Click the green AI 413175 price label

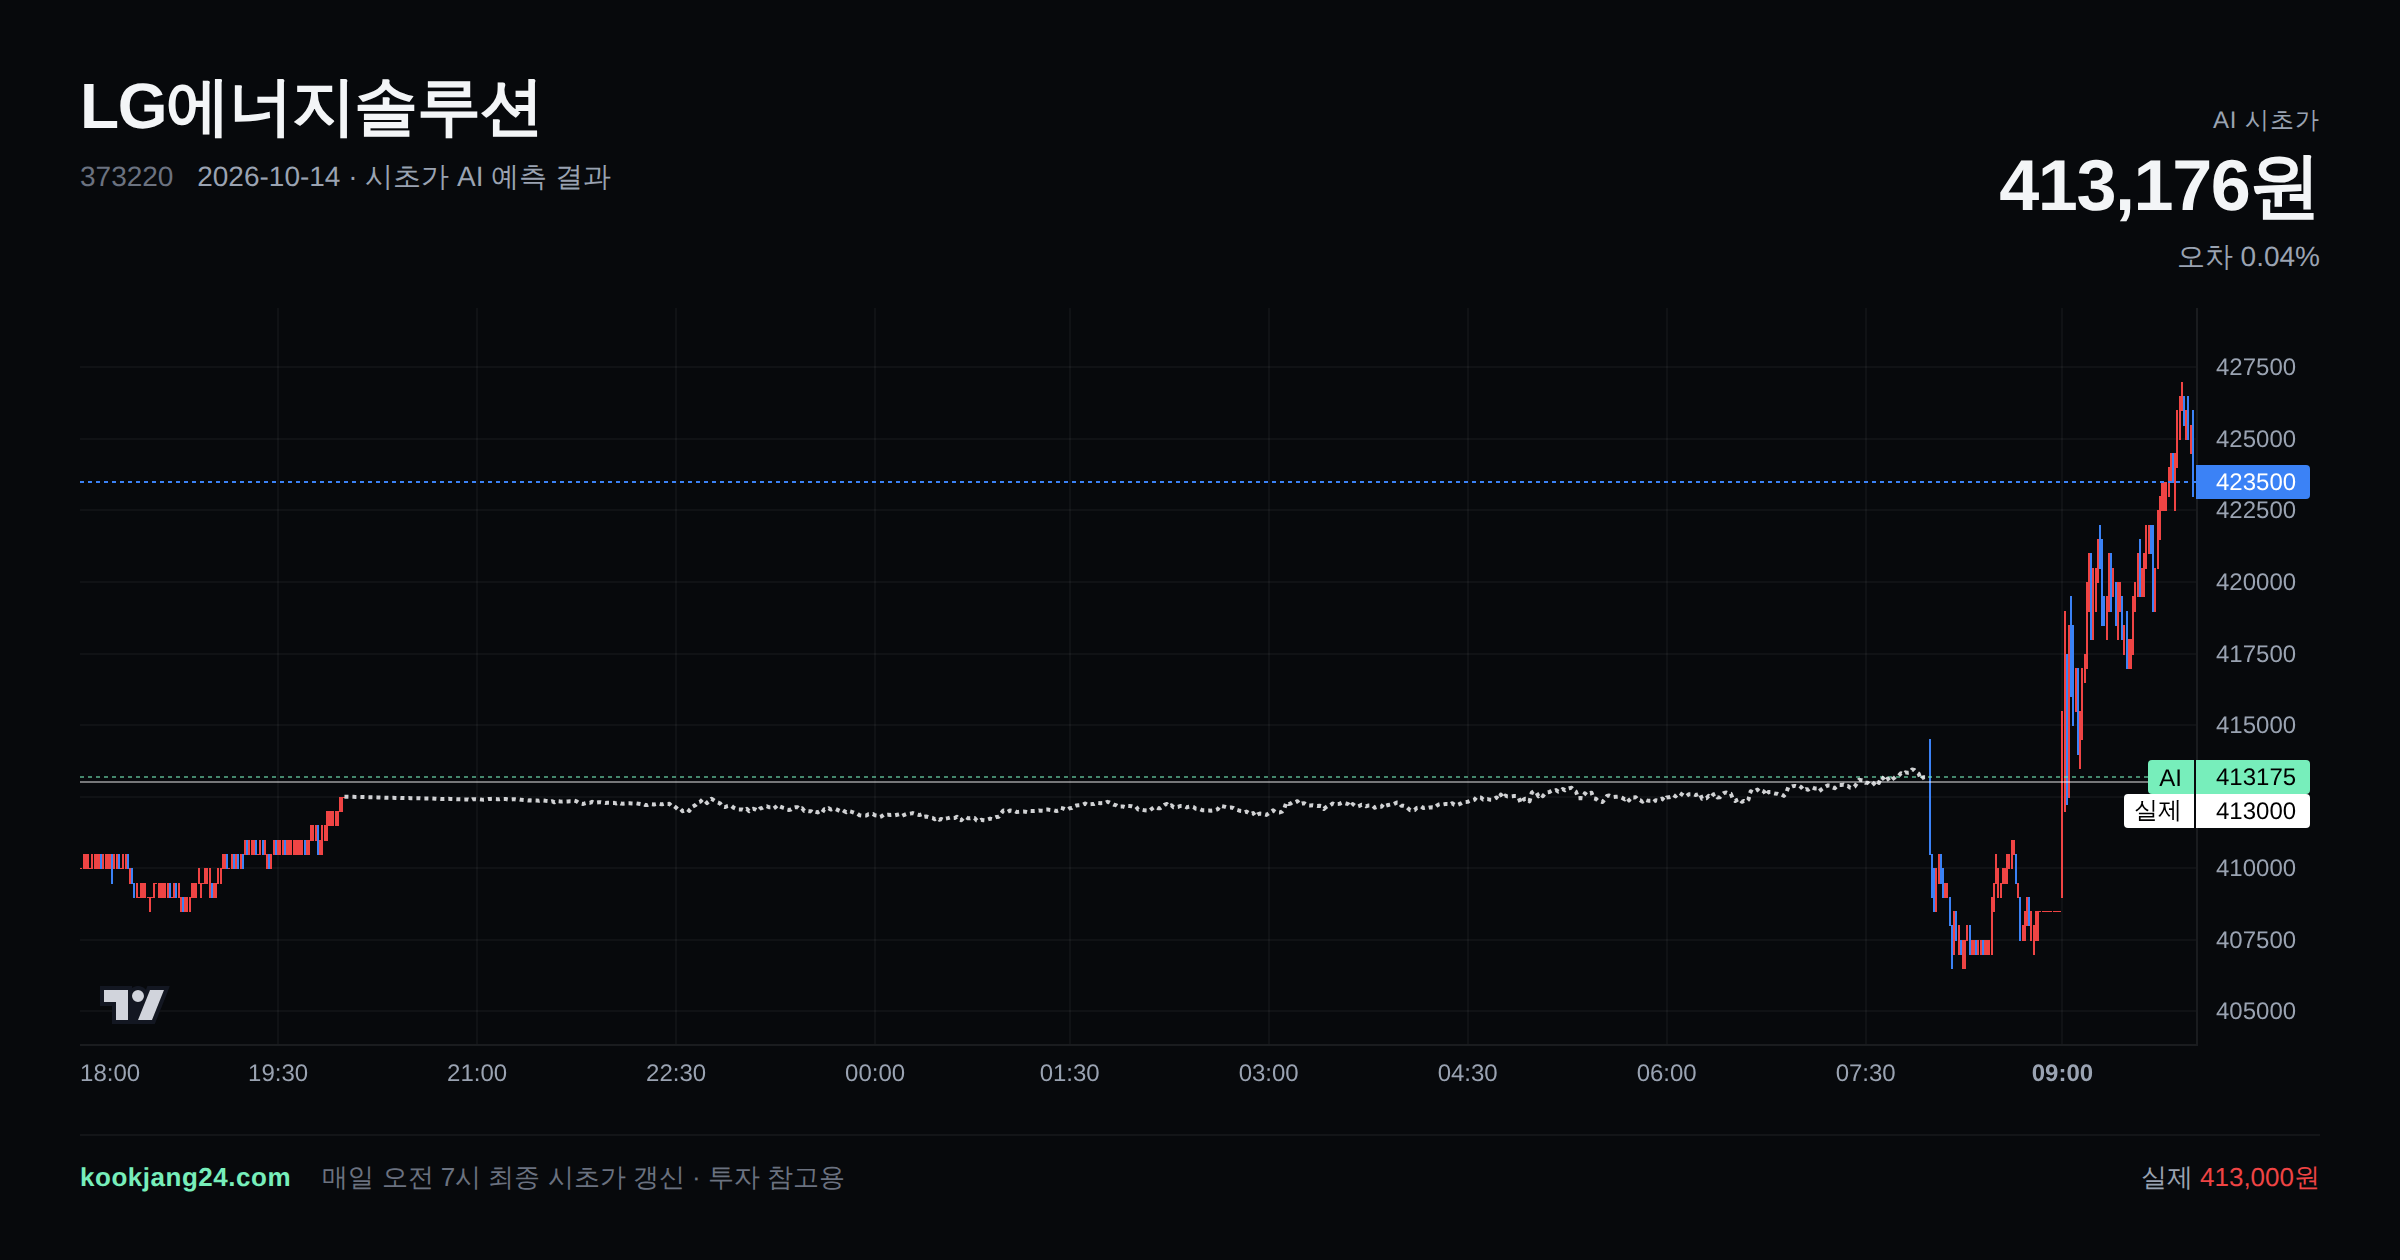coord(2229,777)
